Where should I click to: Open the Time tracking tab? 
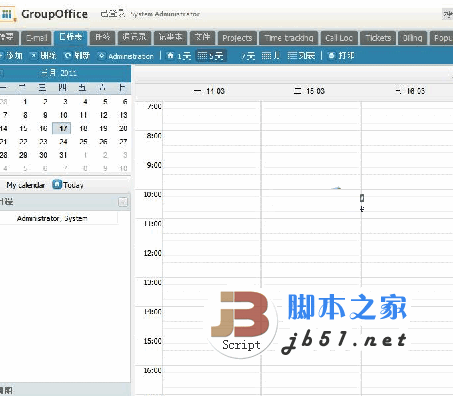click(x=289, y=38)
